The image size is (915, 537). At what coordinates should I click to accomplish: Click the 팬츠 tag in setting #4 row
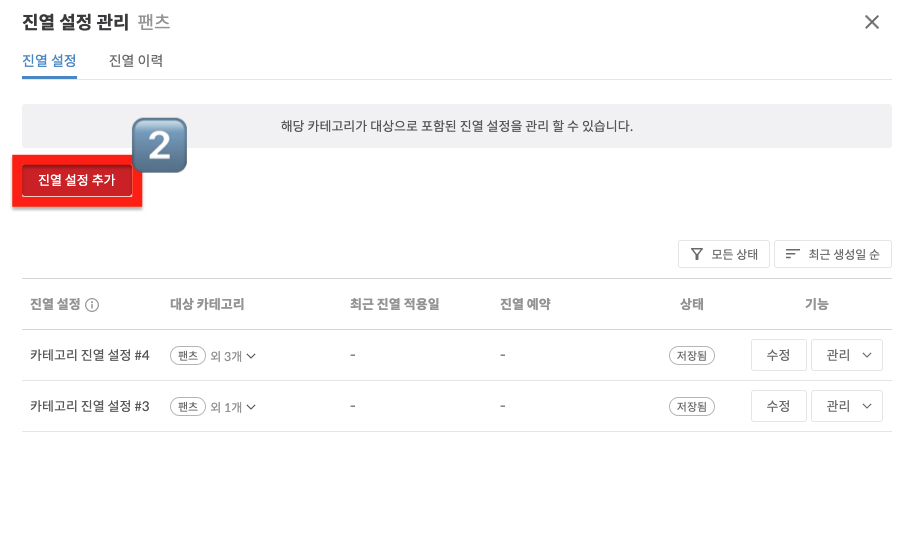(x=187, y=356)
